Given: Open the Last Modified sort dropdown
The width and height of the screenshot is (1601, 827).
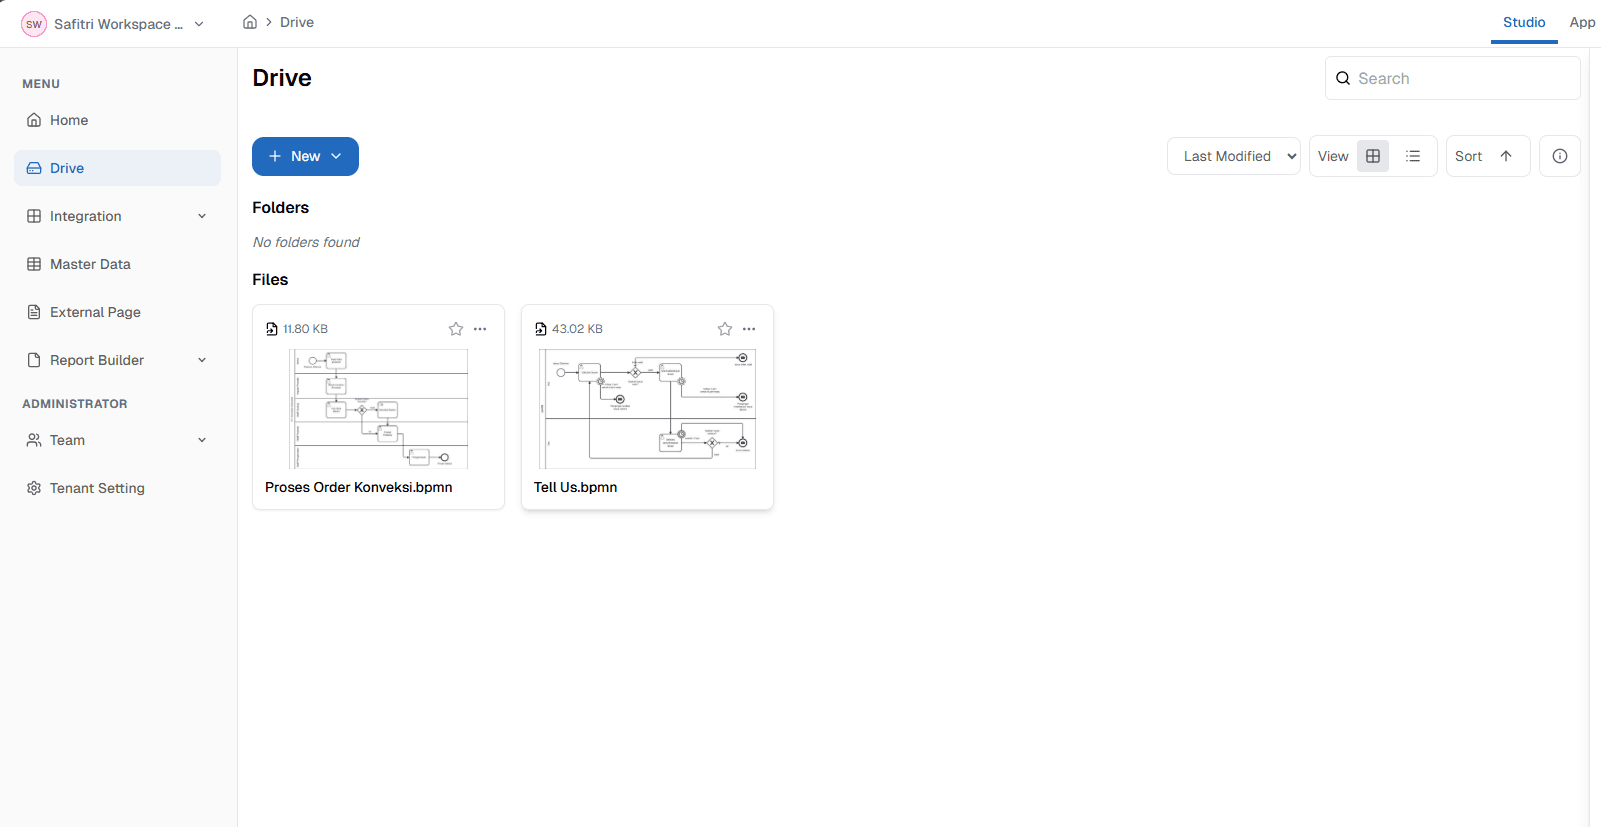Looking at the screenshot, I should [x=1234, y=156].
